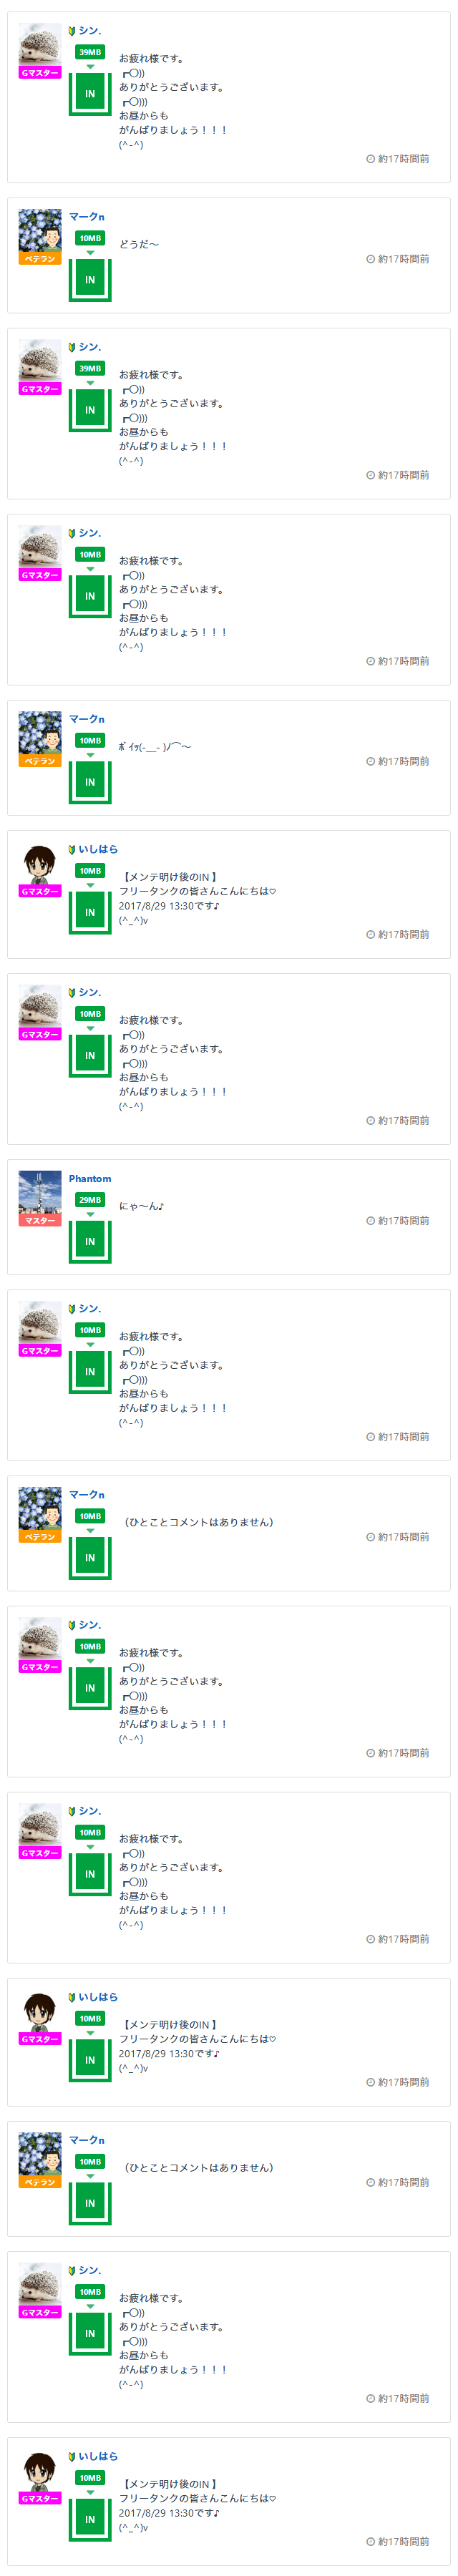Click the 約17時間前 timestamp in the どうだ〜 post
The width and height of the screenshot is (458, 2576).
coord(403,259)
